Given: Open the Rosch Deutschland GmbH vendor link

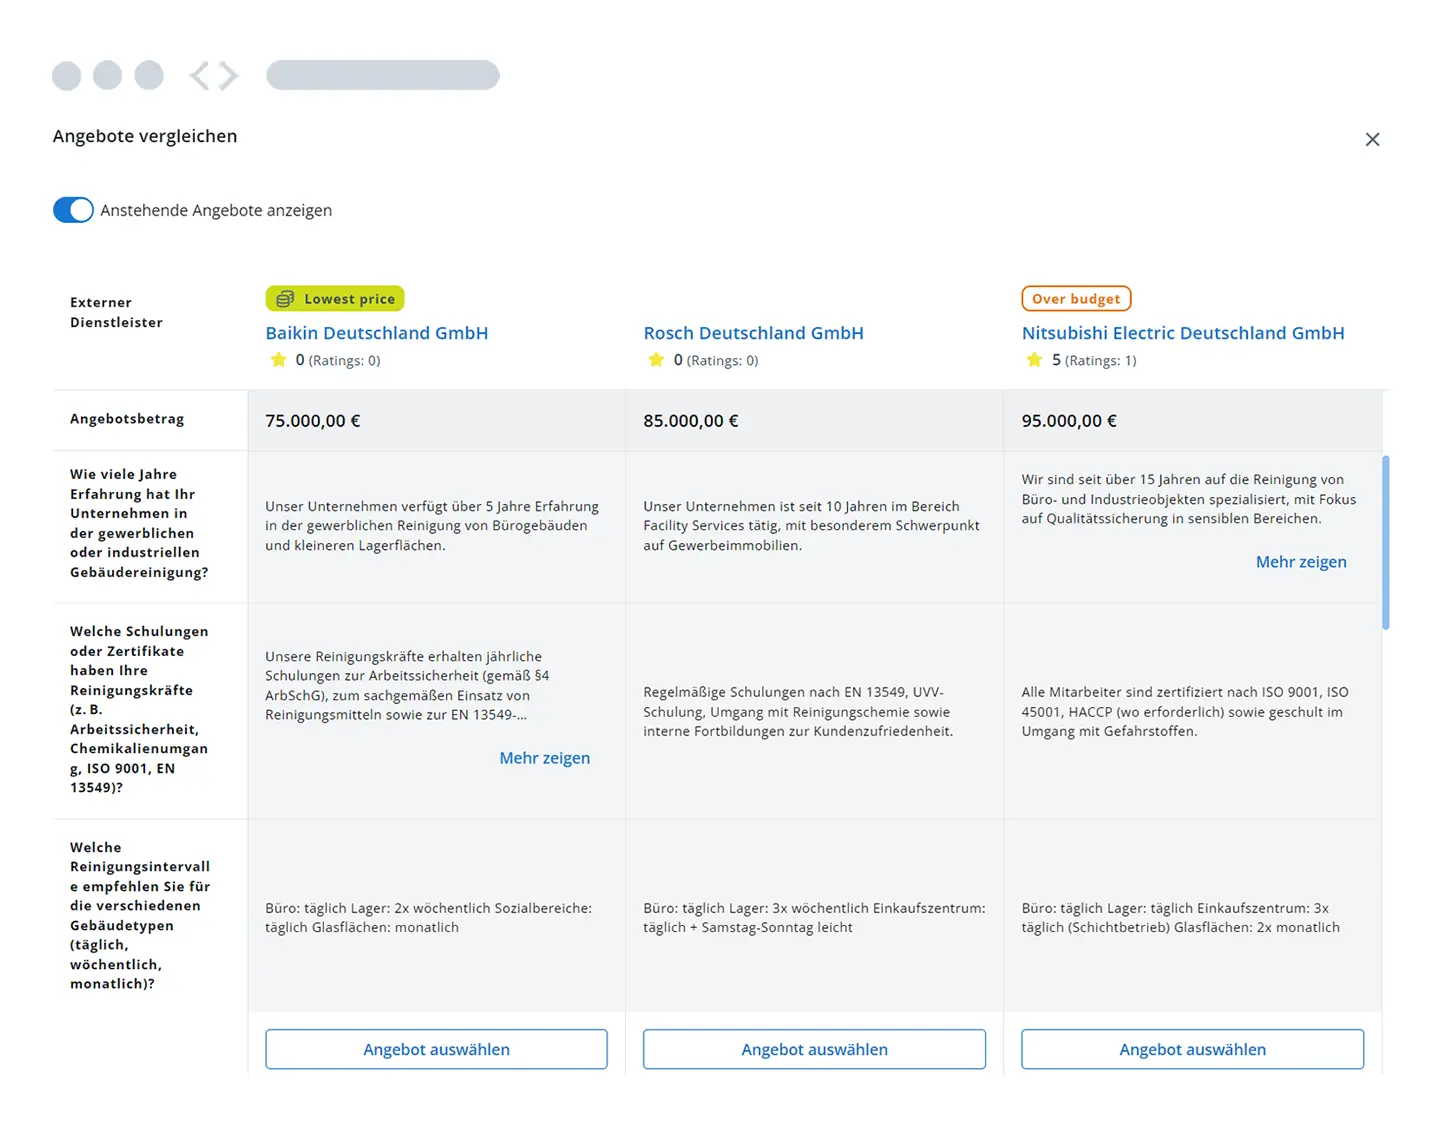Looking at the screenshot, I should click(753, 332).
